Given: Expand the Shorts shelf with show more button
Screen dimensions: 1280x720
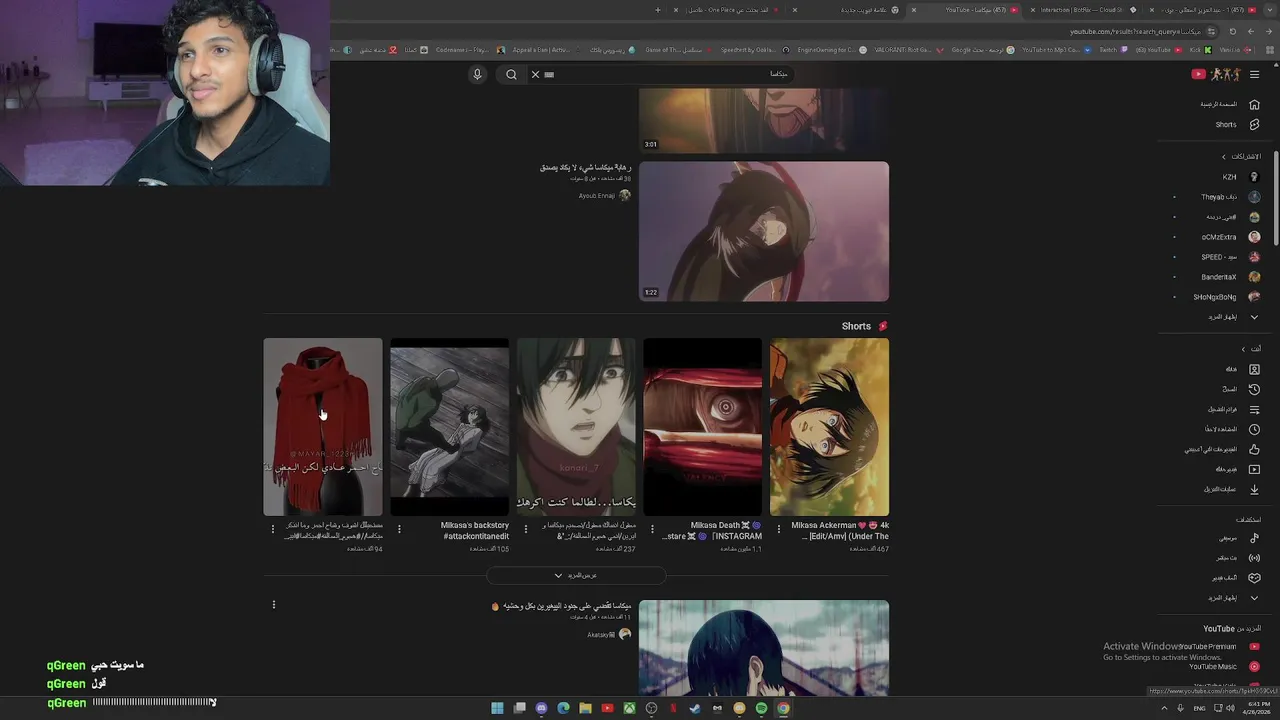Looking at the screenshot, I should click(576, 575).
